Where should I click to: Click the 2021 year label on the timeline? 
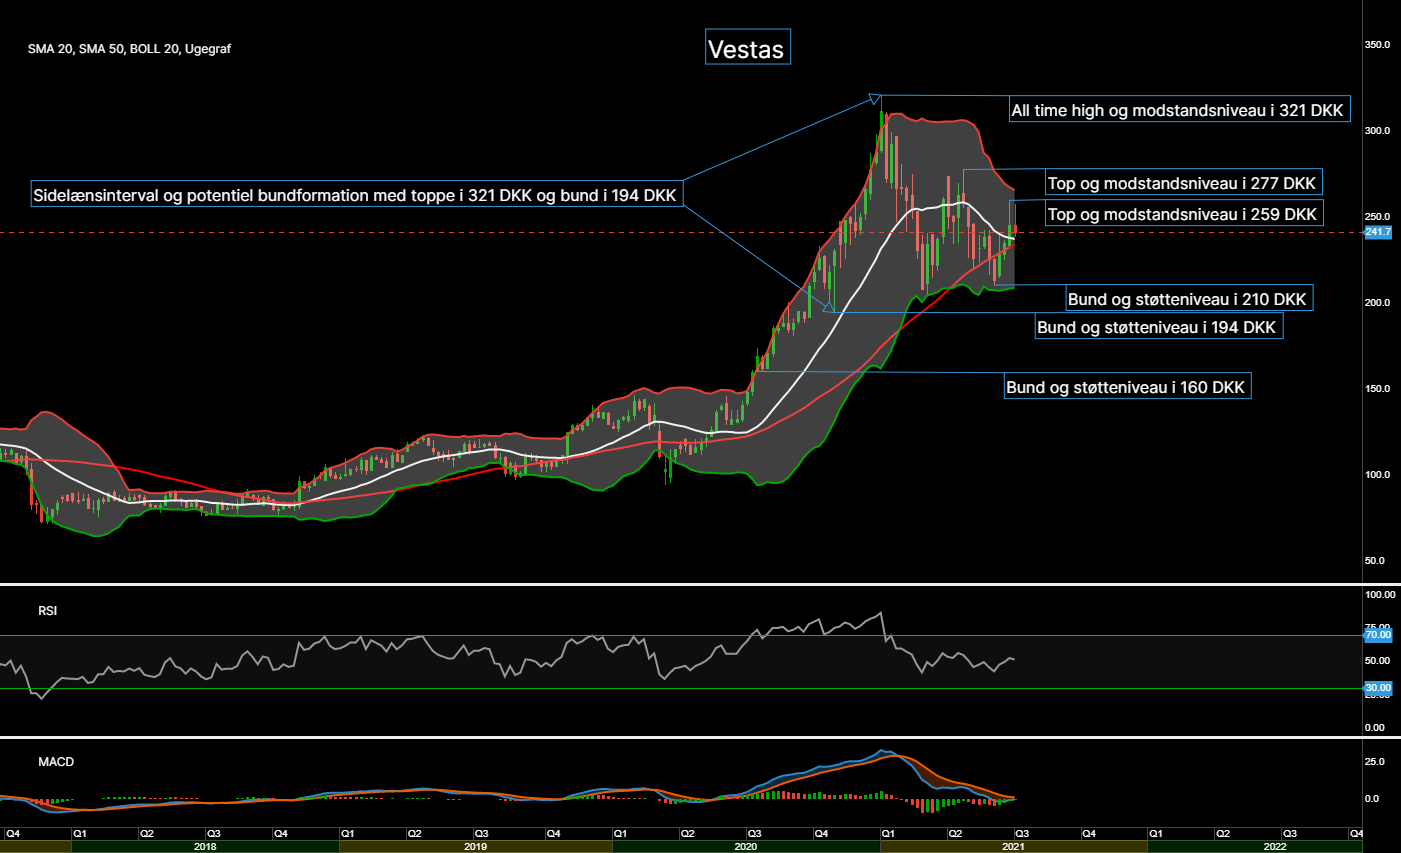pos(1014,847)
